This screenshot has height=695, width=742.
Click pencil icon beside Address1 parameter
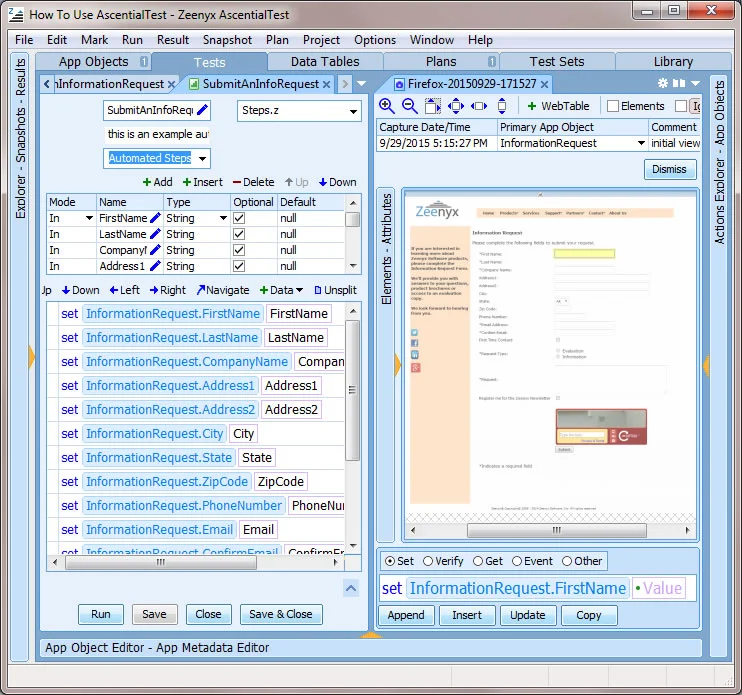pyautogui.click(x=155, y=266)
